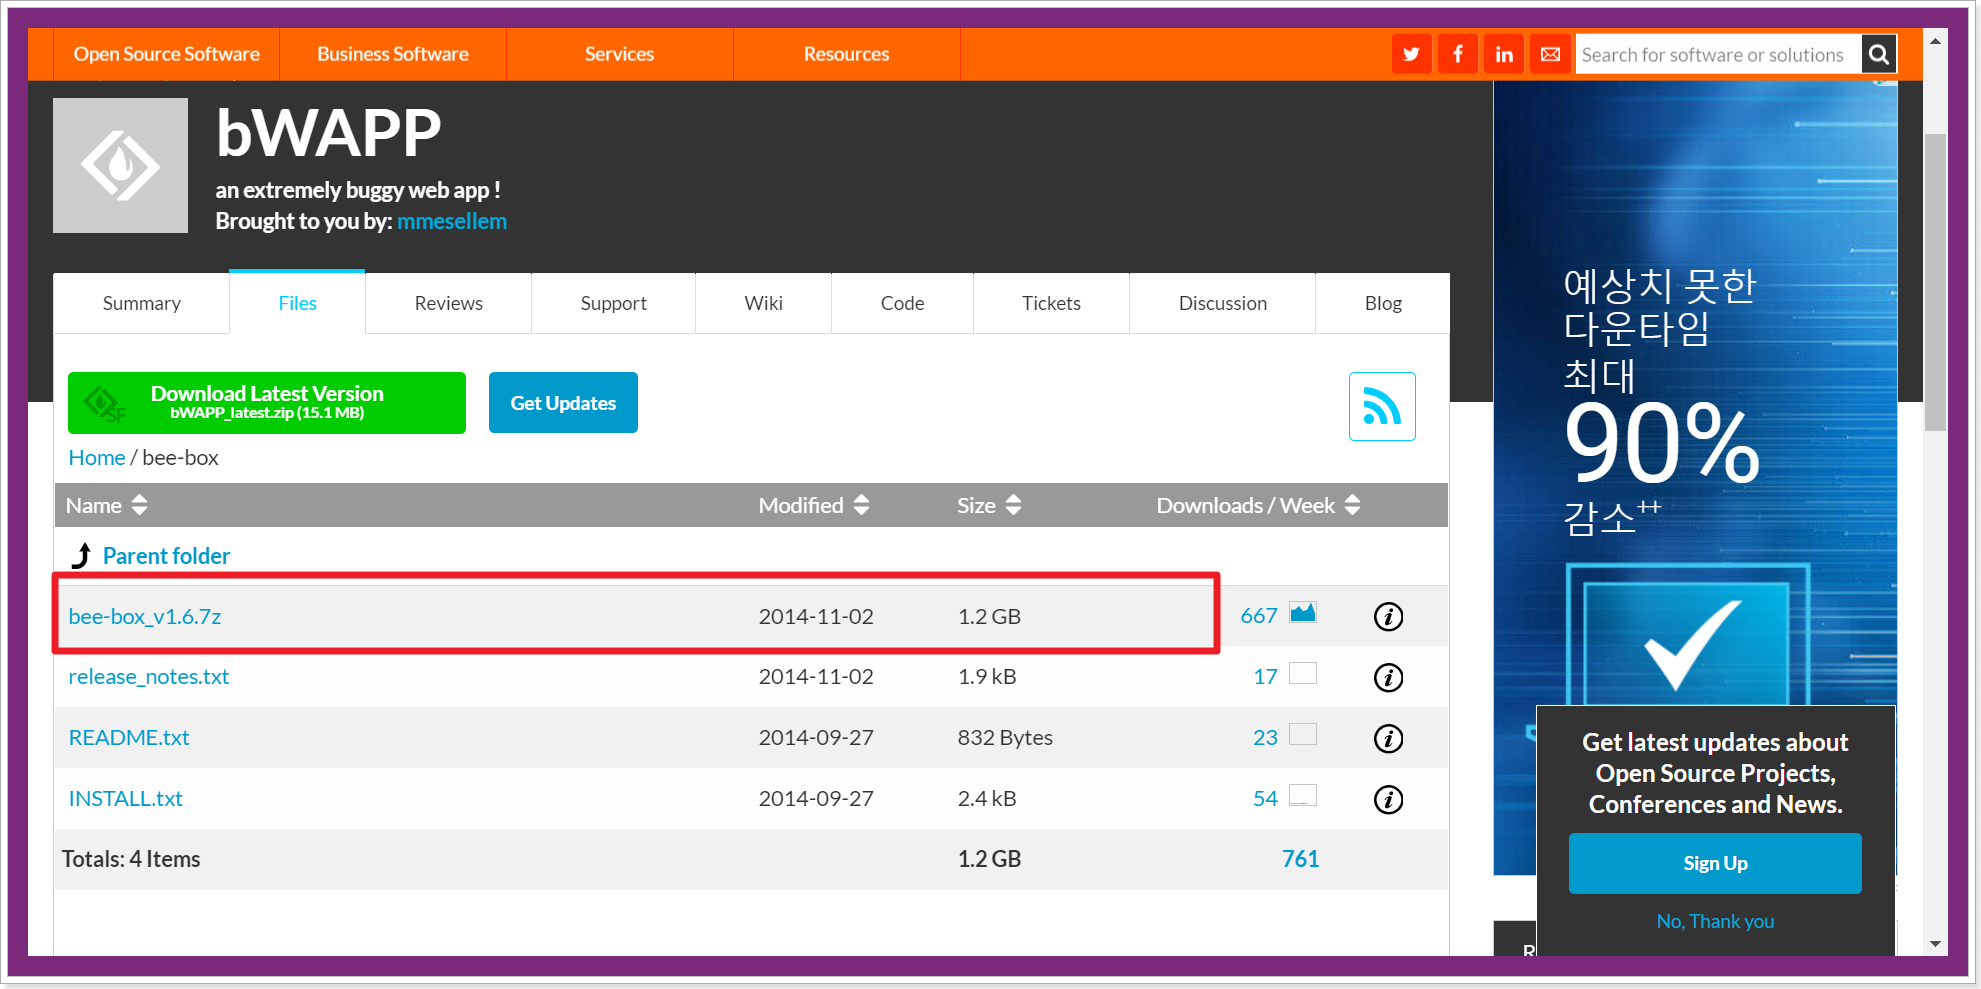The height and width of the screenshot is (989, 1981).
Task: Click the 17 downloads count for release_notes.txt
Action: [x=1265, y=677]
